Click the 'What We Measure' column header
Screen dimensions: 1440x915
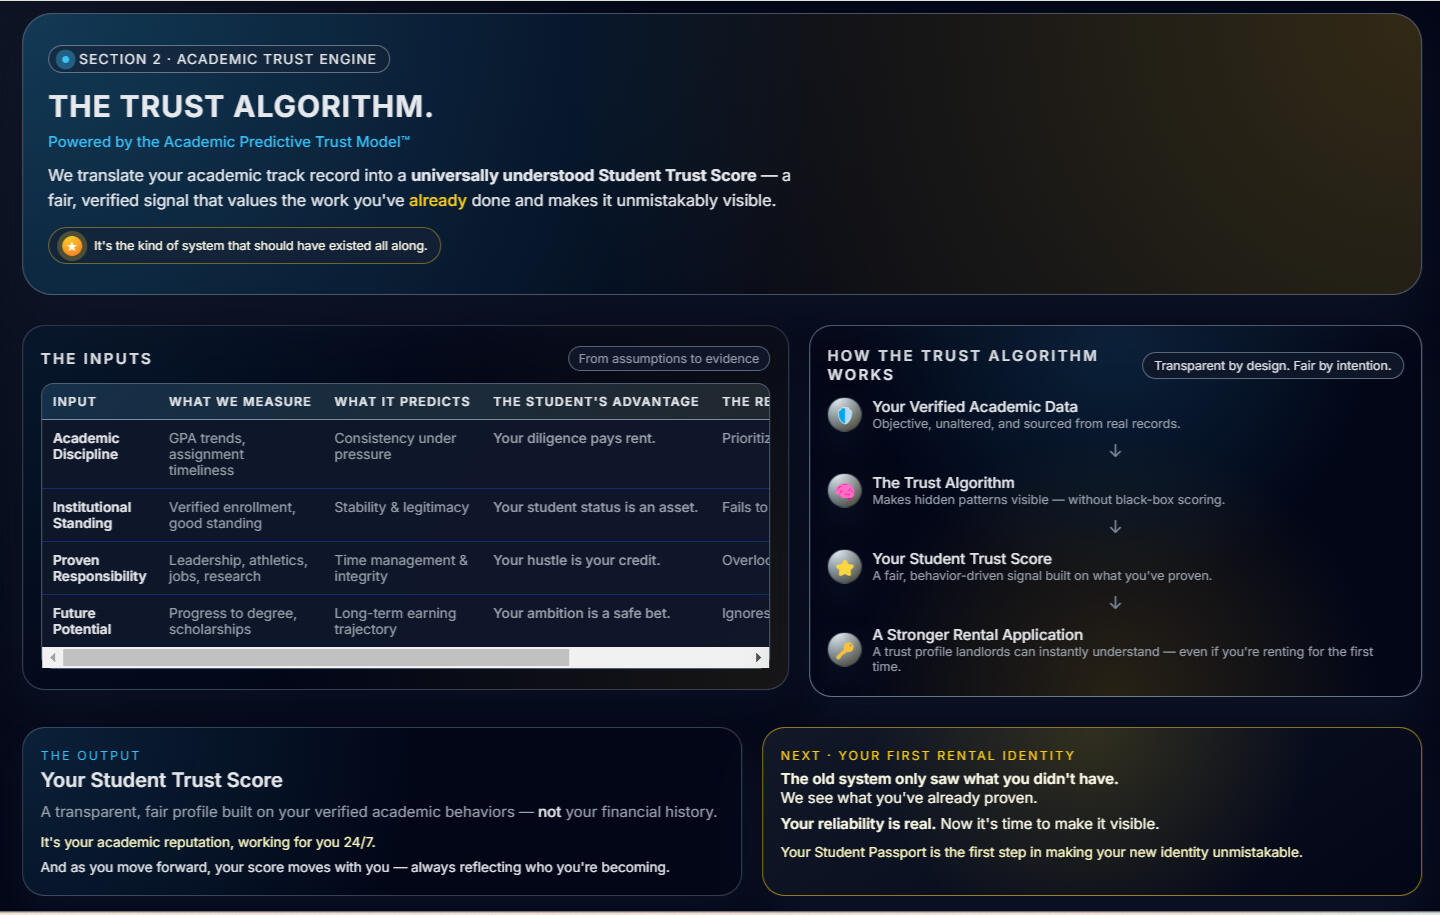click(x=240, y=402)
